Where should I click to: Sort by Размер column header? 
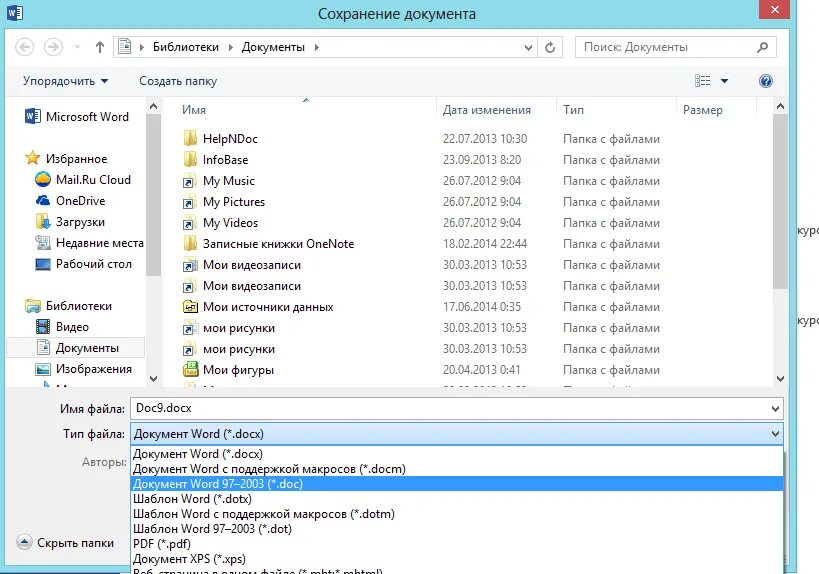click(x=703, y=110)
